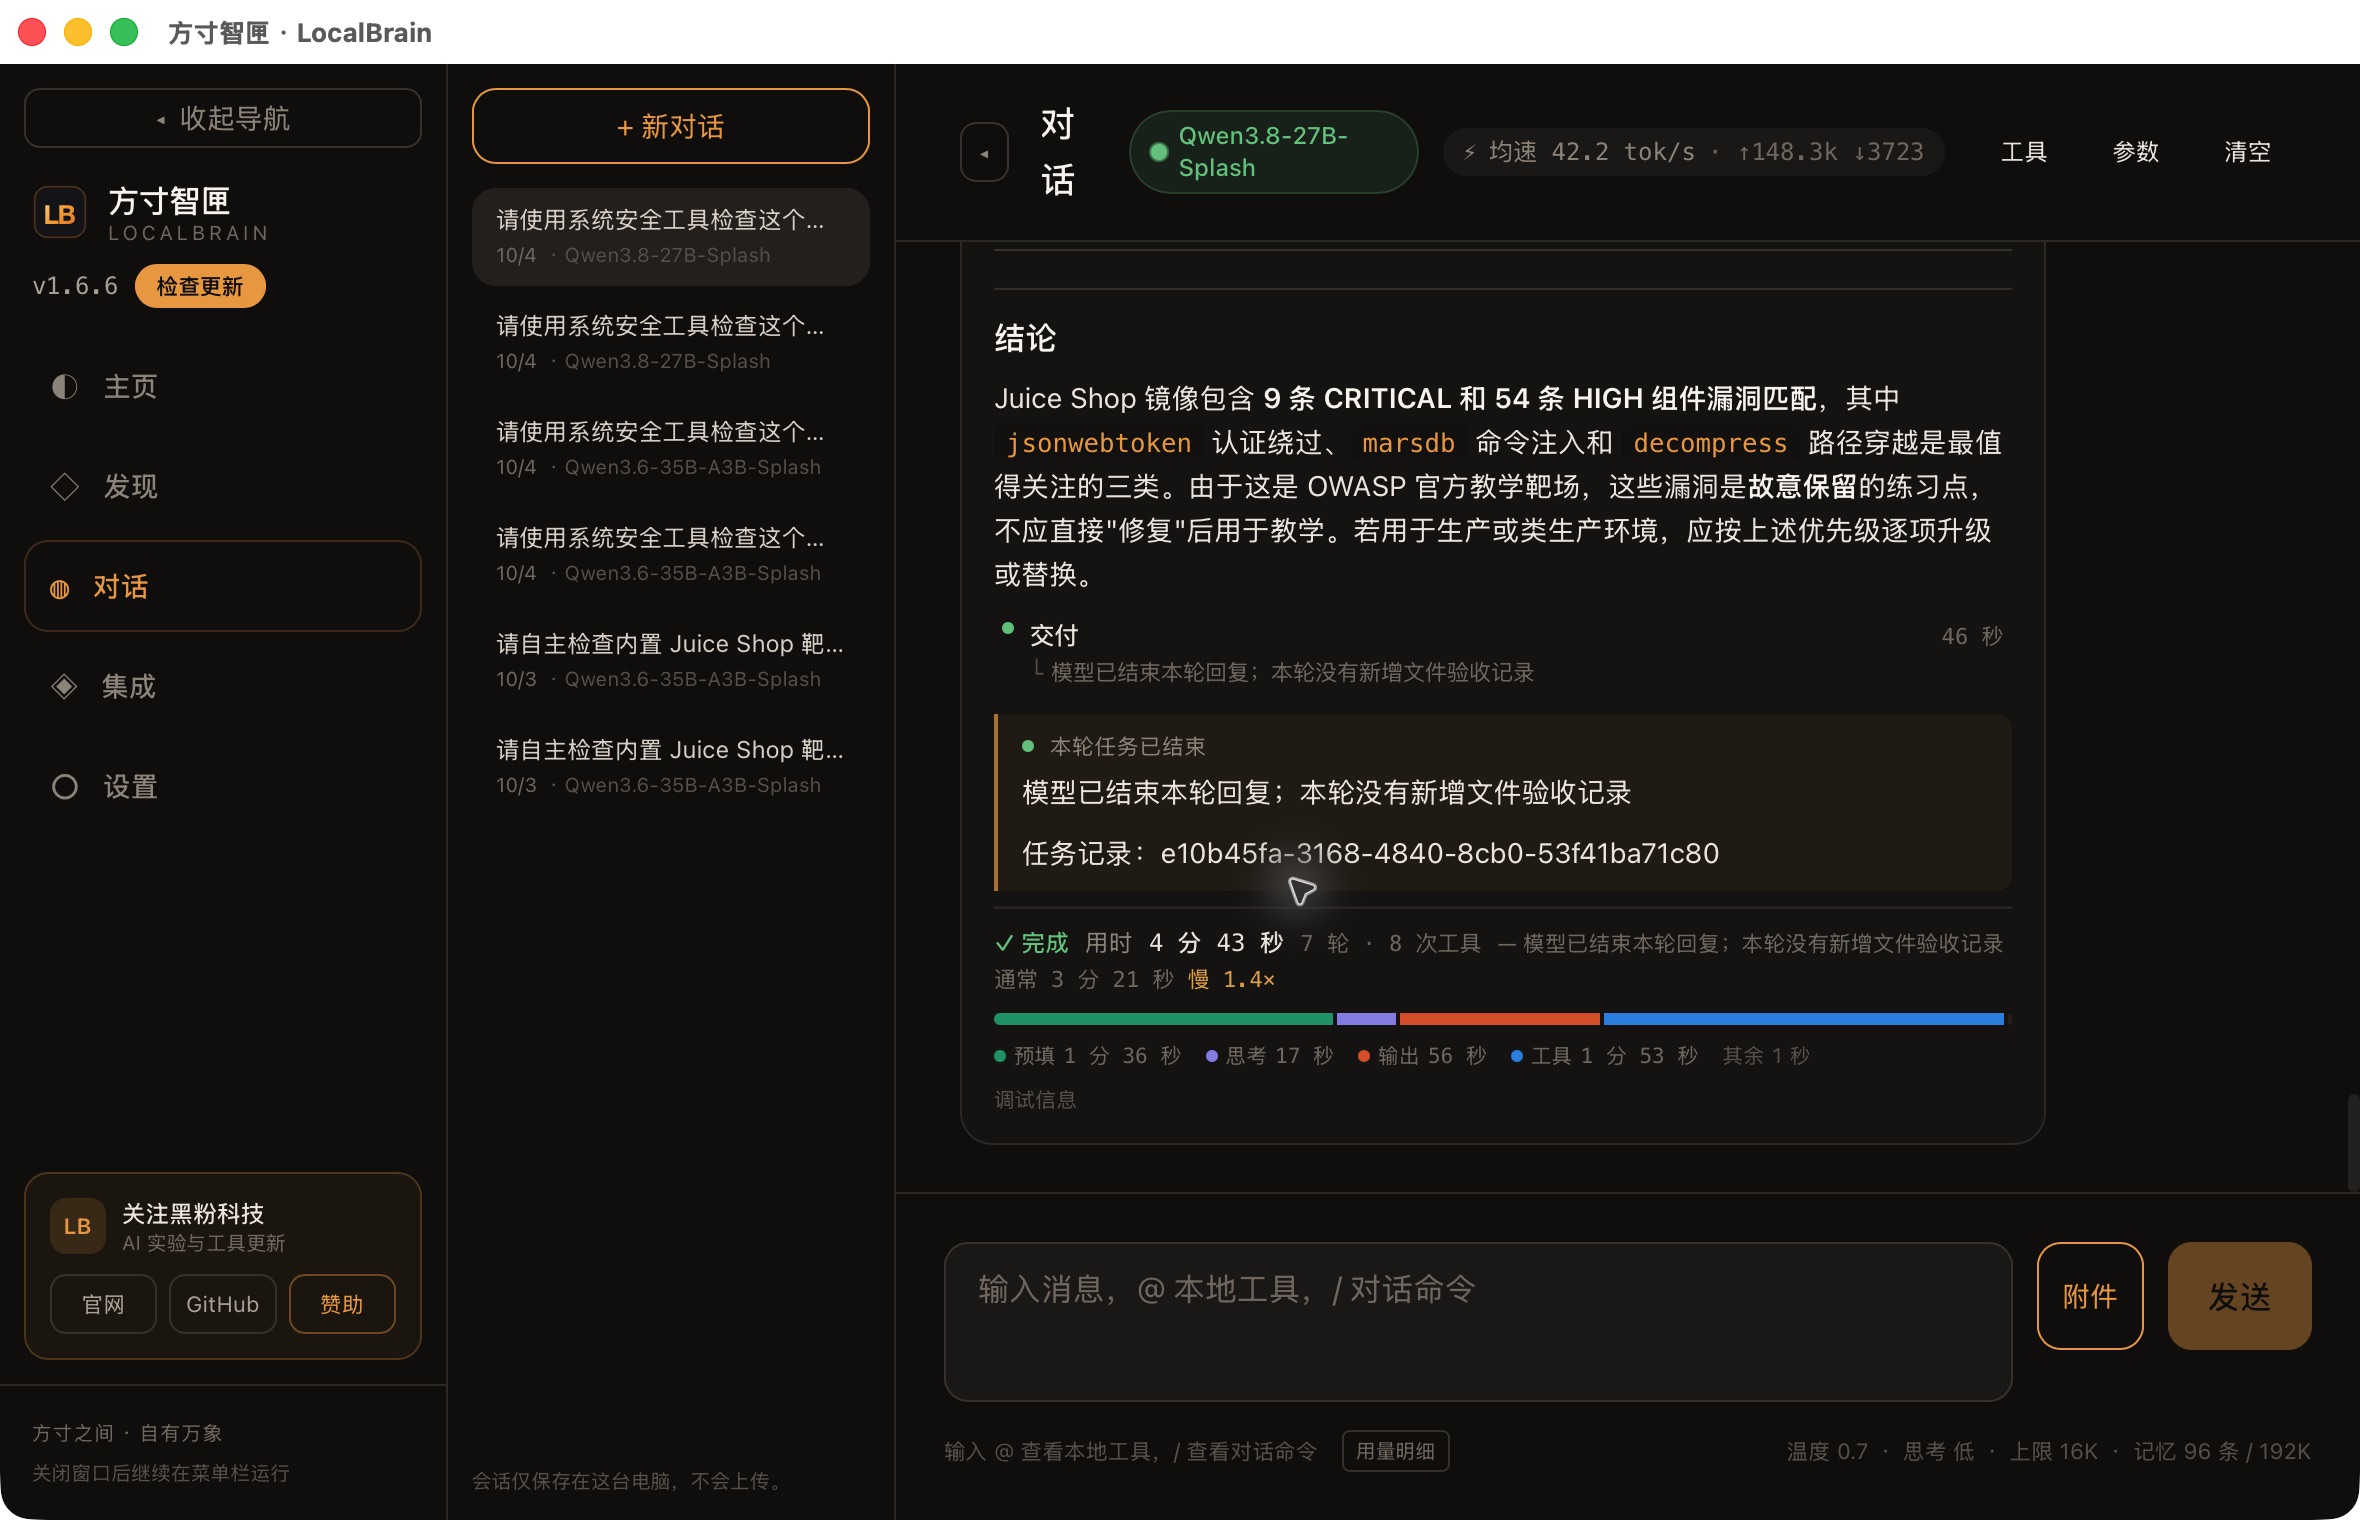
Task: Click the blue 工具 segment of timing bar
Action: 1803,1019
